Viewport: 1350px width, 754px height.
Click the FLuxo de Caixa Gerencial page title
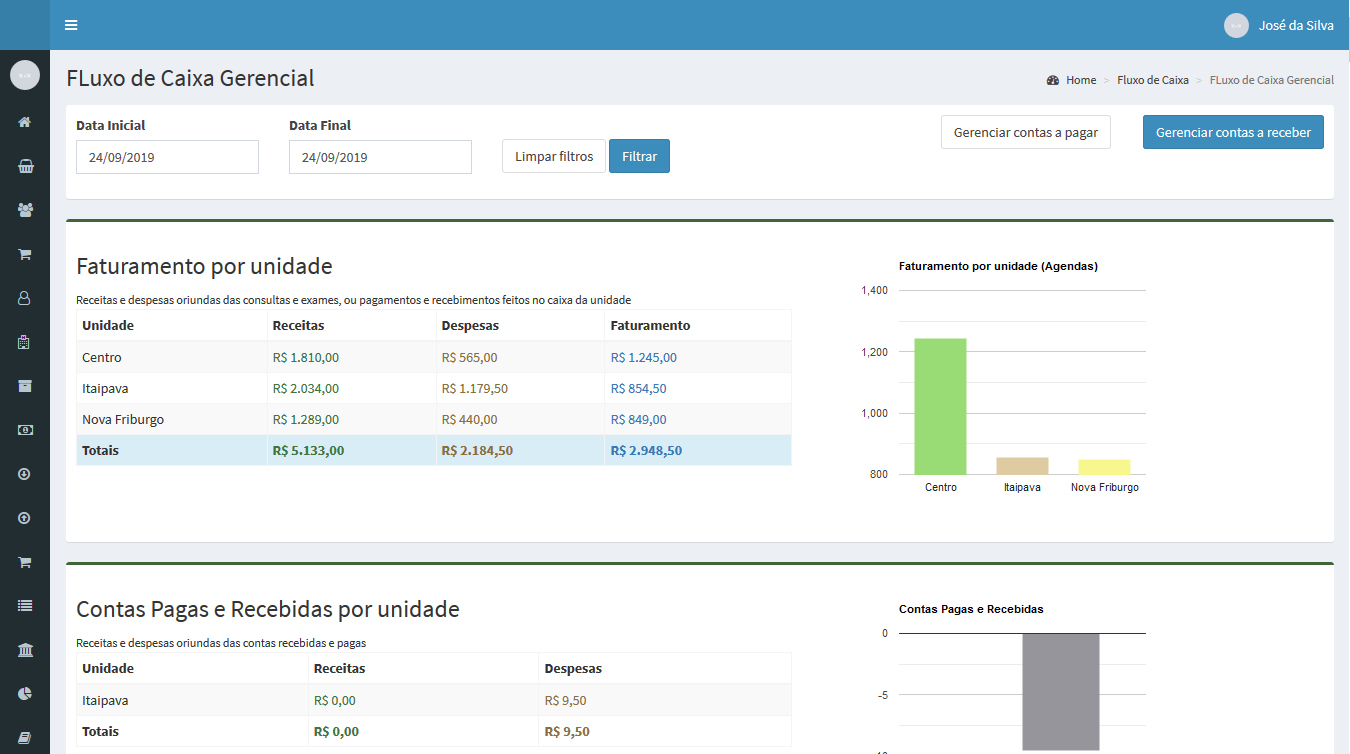coord(190,78)
